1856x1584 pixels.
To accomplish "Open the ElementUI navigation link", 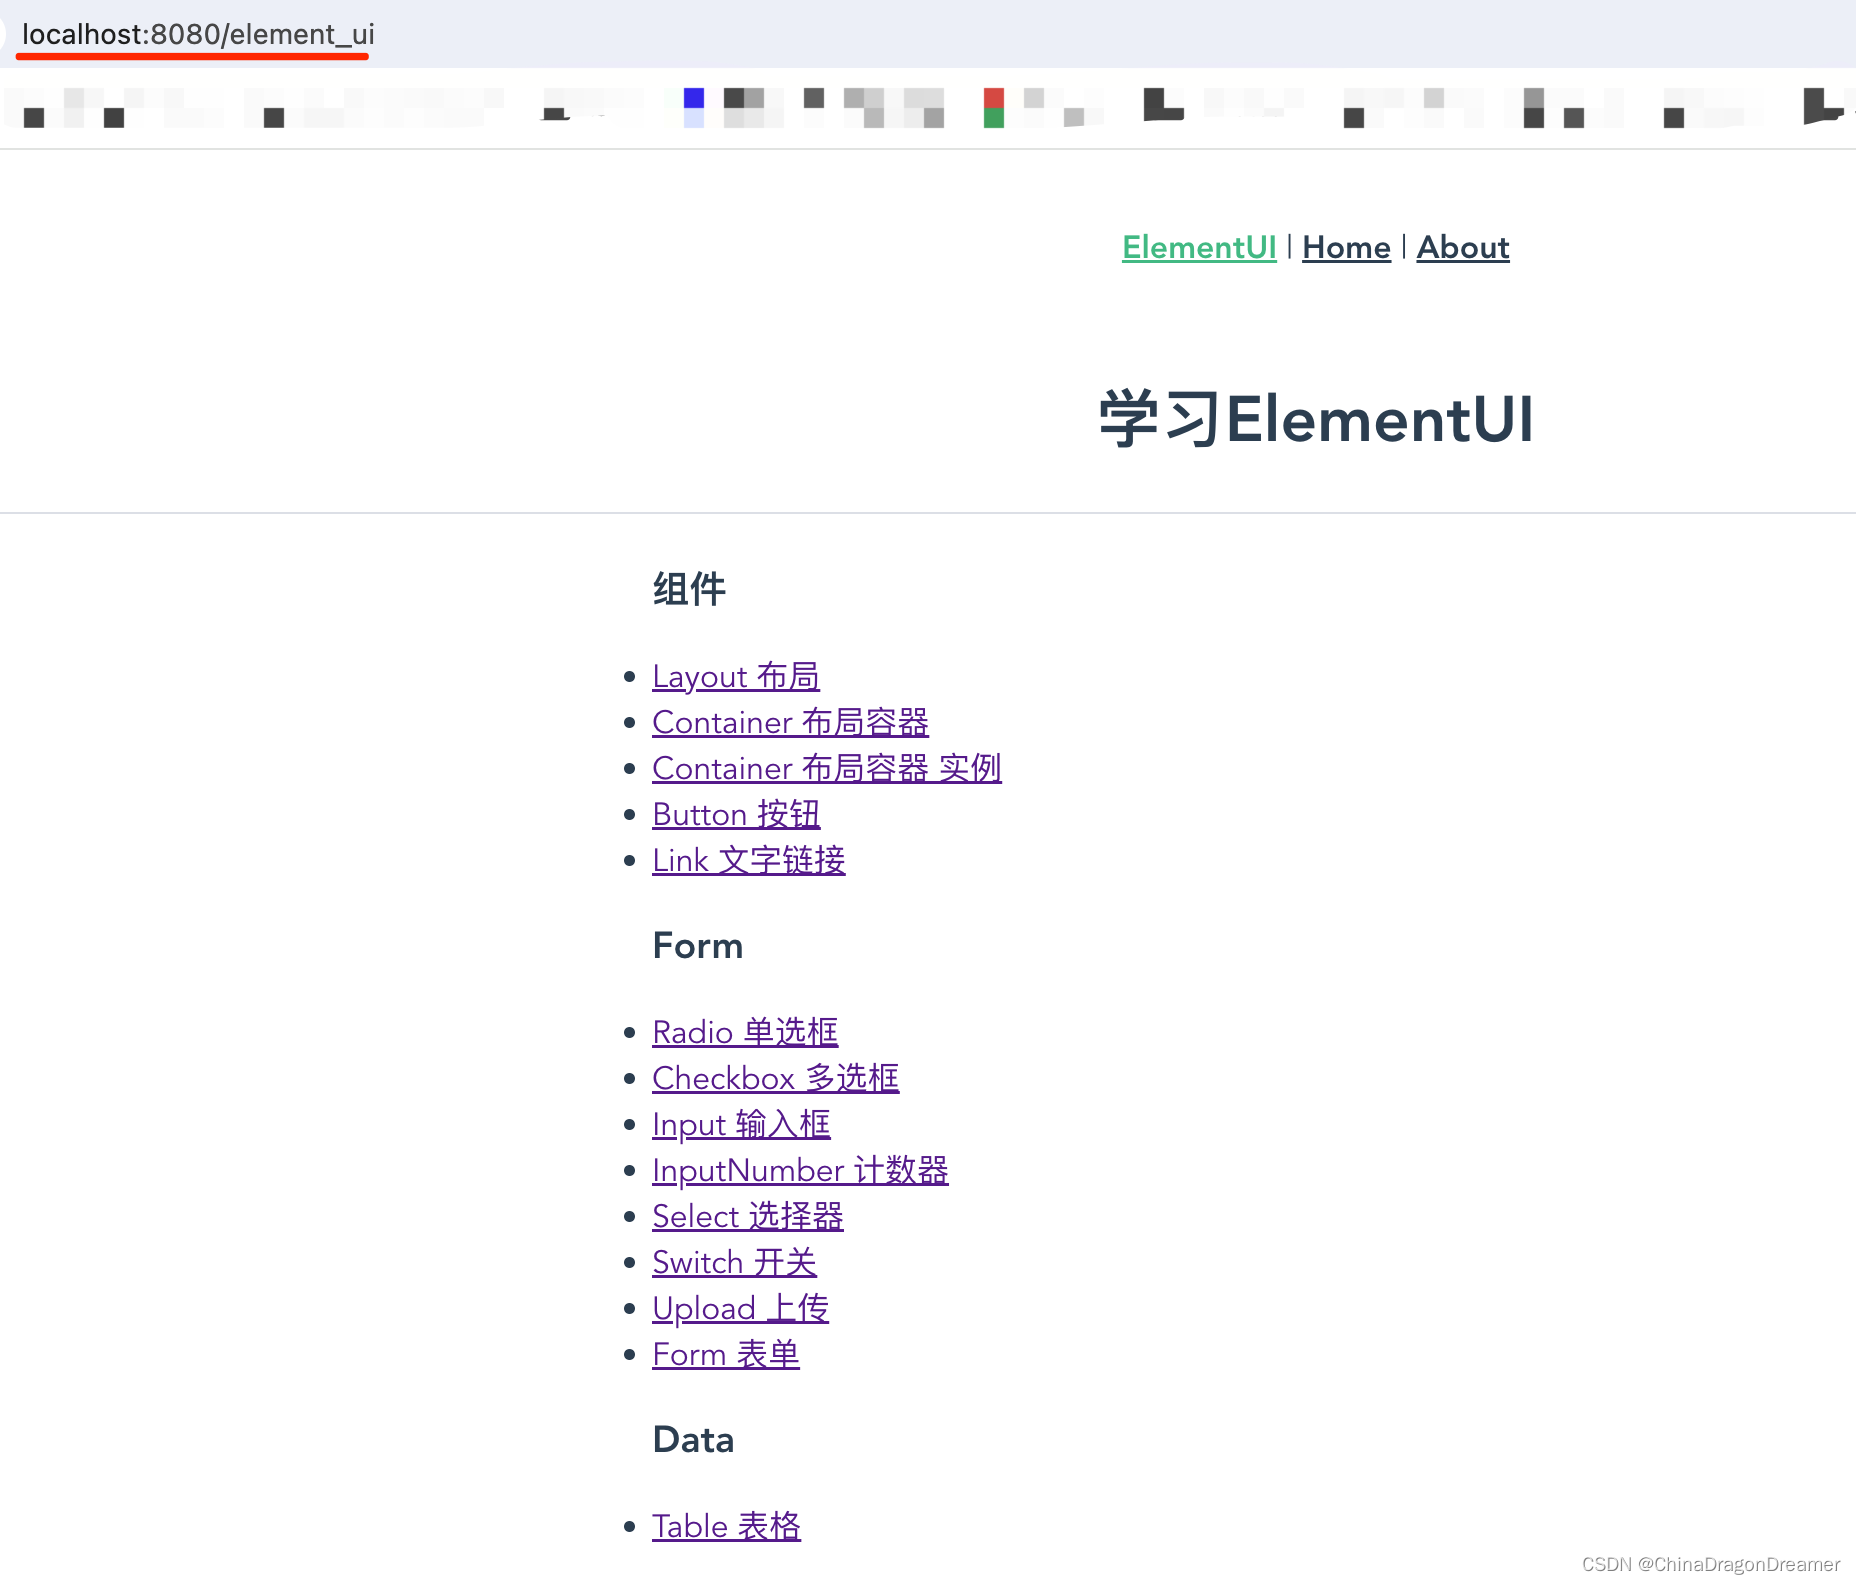I will [1199, 247].
